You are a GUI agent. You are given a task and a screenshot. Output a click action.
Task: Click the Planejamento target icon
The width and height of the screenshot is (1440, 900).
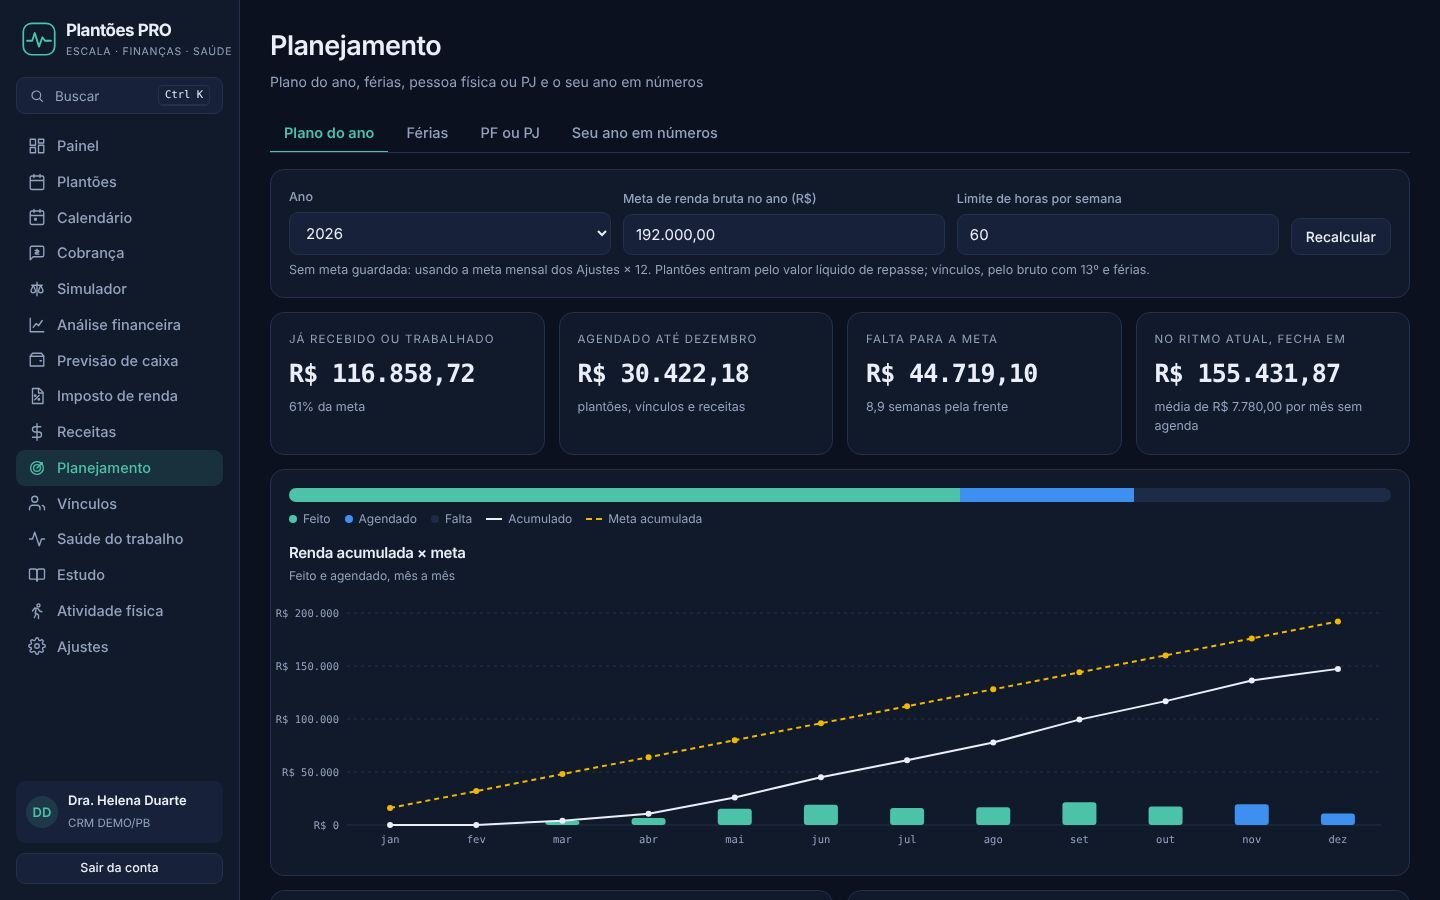click(x=37, y=468)
